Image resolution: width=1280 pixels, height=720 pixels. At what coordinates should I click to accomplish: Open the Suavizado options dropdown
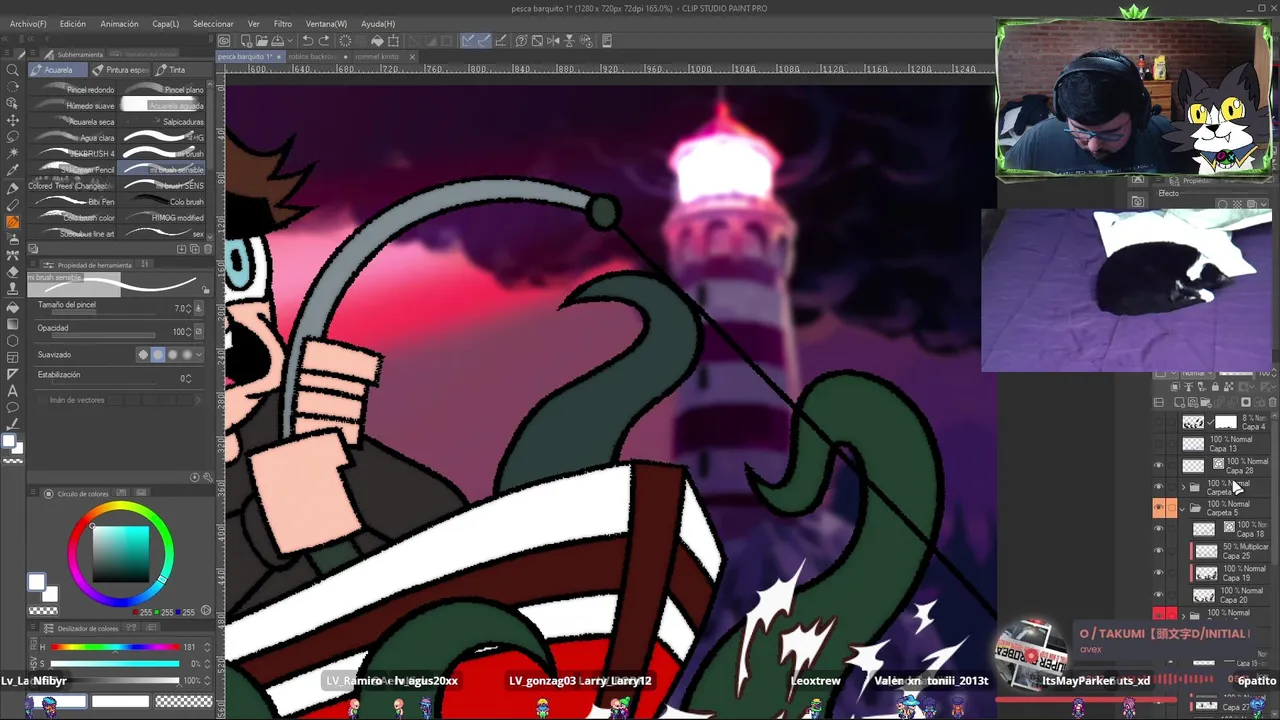click(x=199, y=355)
